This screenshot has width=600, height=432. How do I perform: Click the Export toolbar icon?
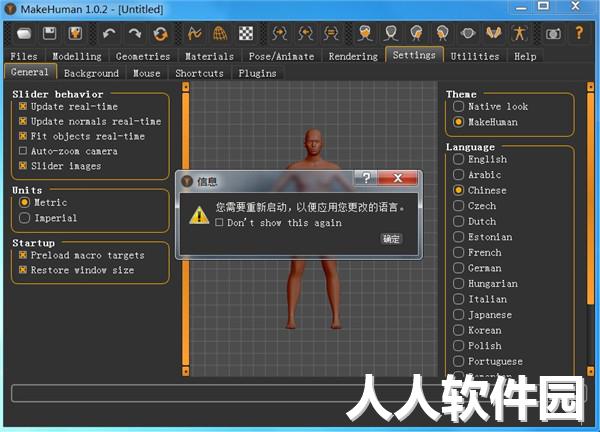pyautogui.click(x=75, y=34)
